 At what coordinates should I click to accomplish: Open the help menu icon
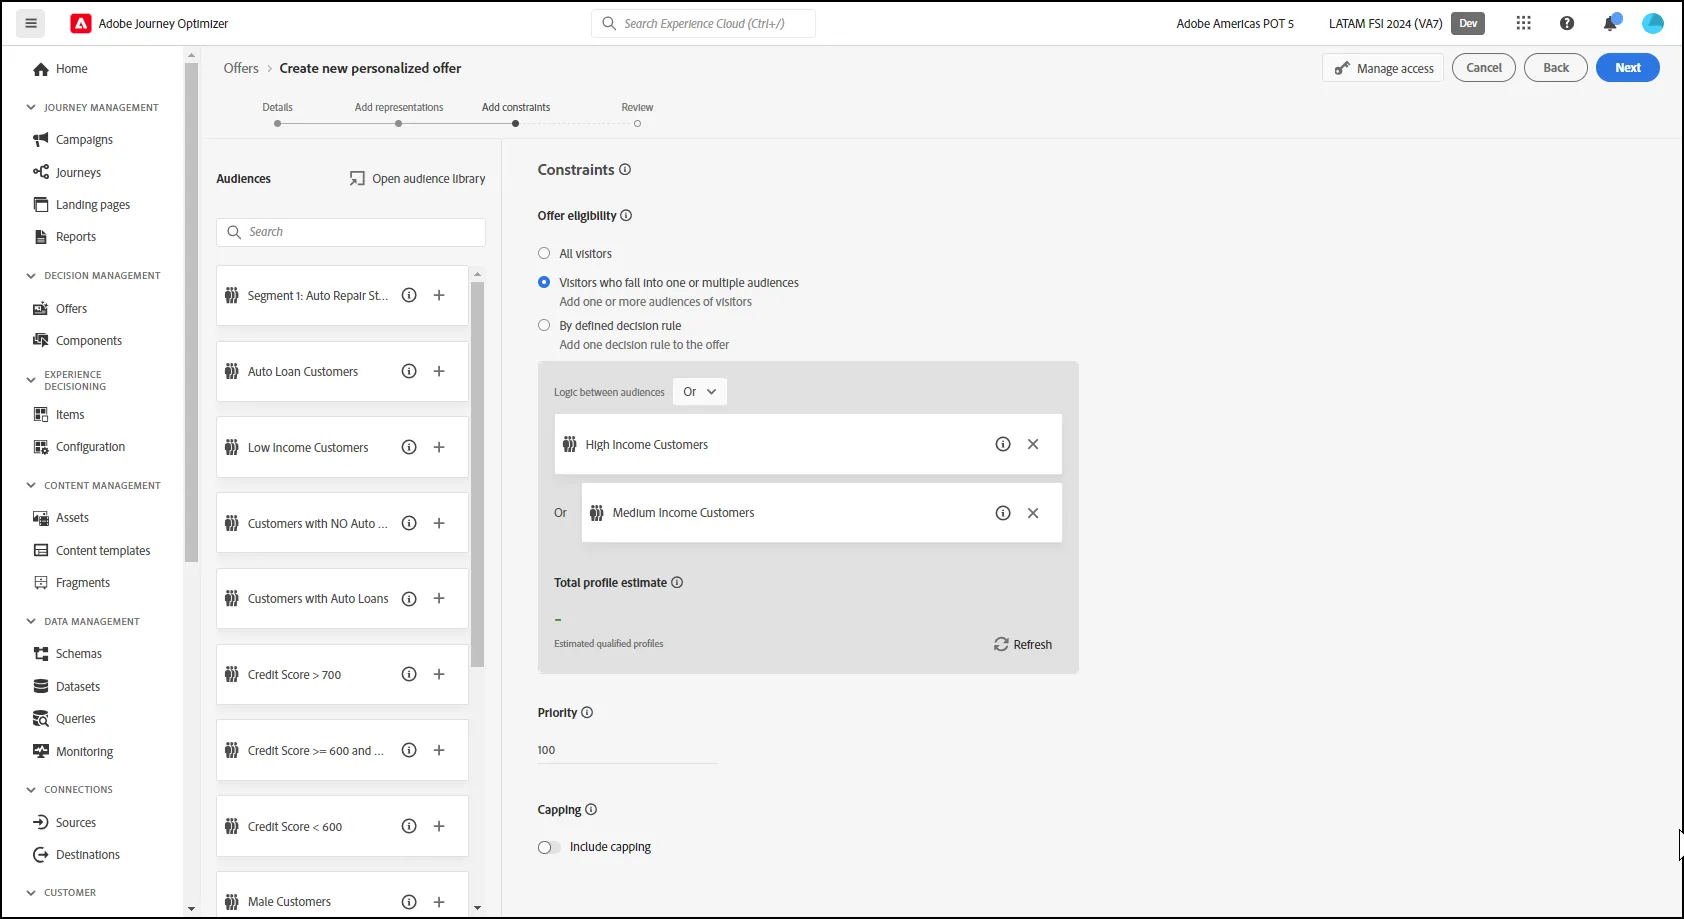click(x=1567, y=23)
